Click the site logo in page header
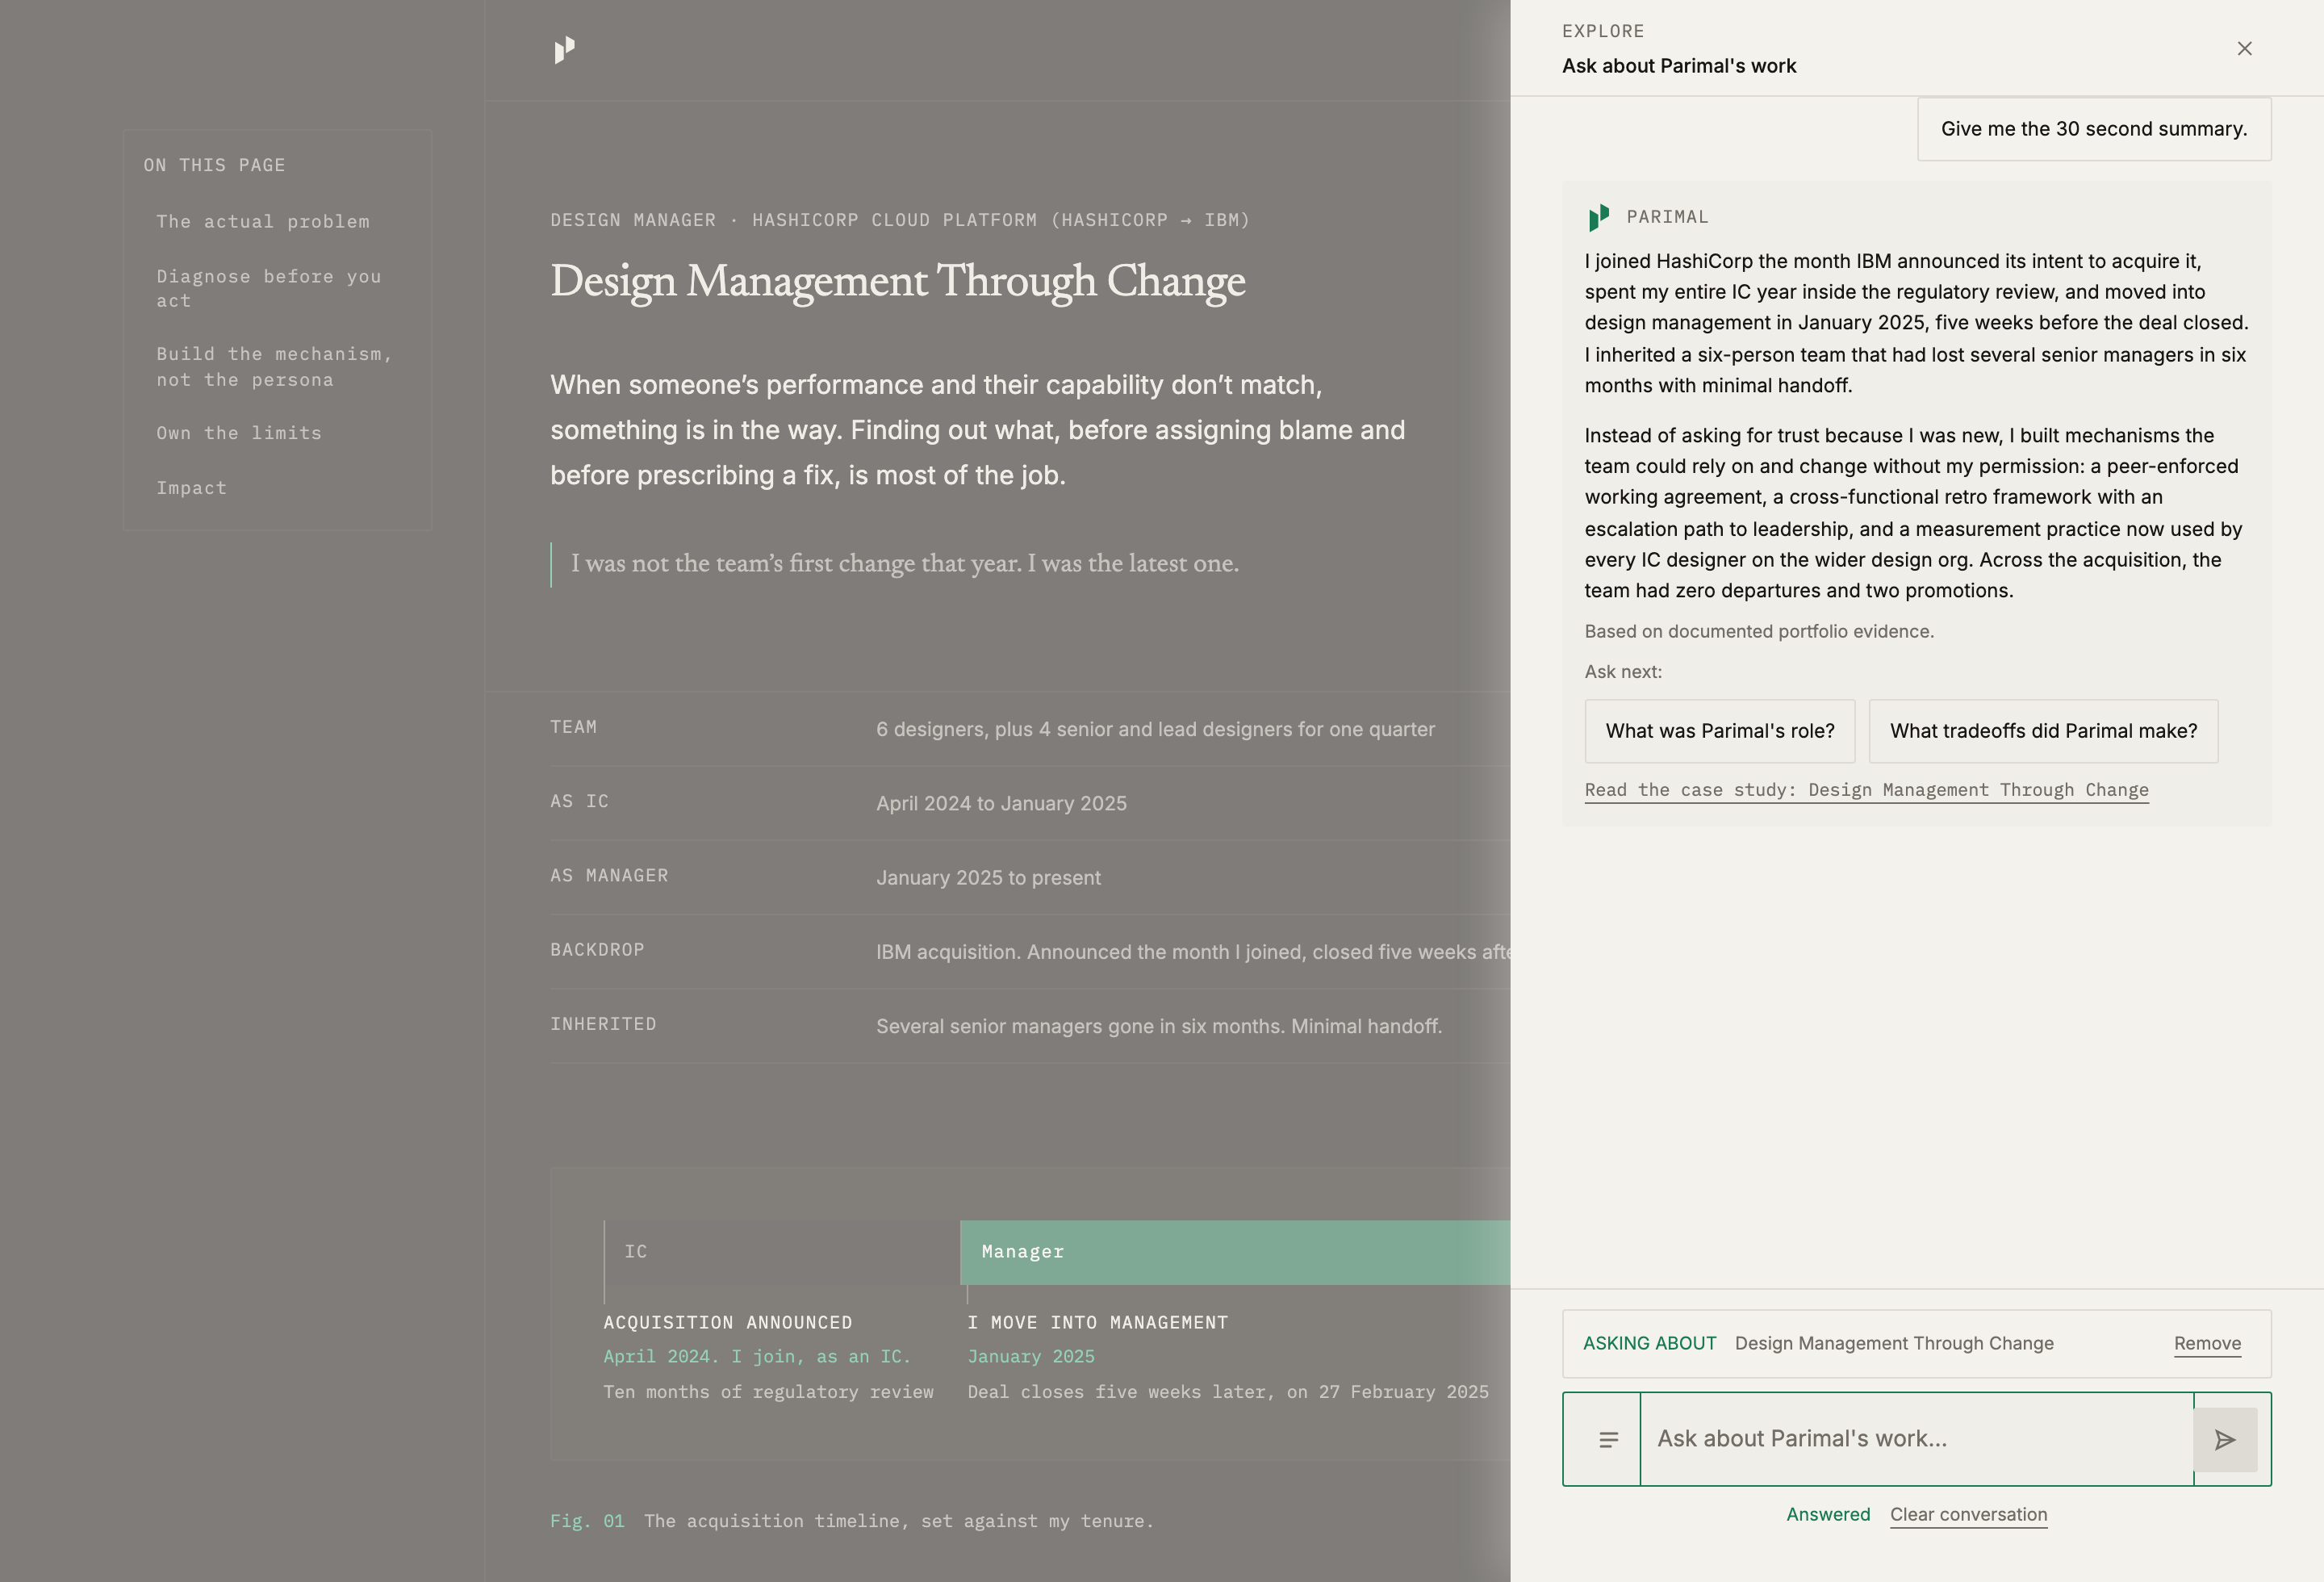 [565, 50]
